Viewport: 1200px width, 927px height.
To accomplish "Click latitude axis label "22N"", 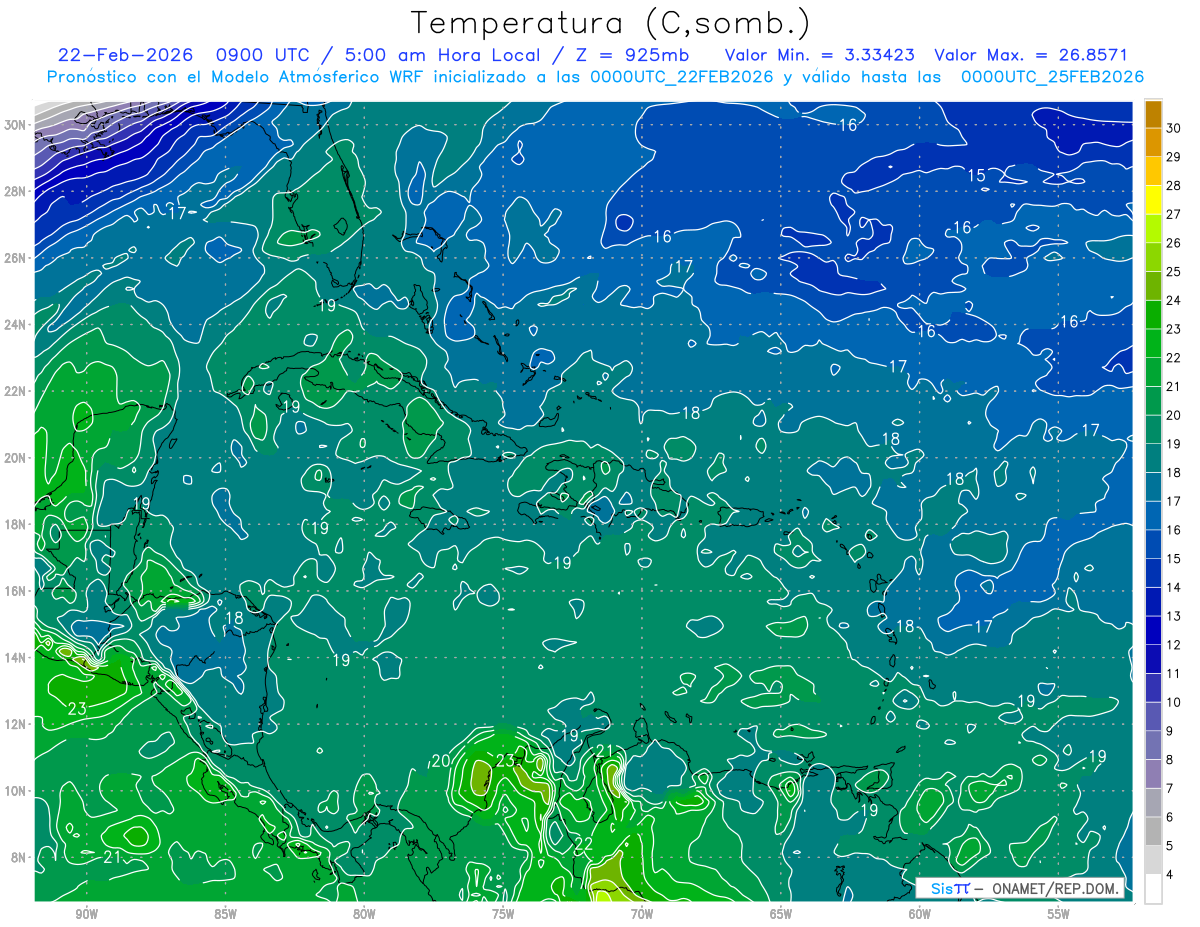I will [15, 391].
